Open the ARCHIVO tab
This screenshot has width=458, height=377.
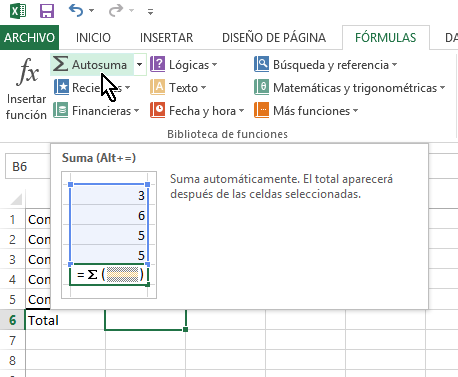[x=29, y=37]
